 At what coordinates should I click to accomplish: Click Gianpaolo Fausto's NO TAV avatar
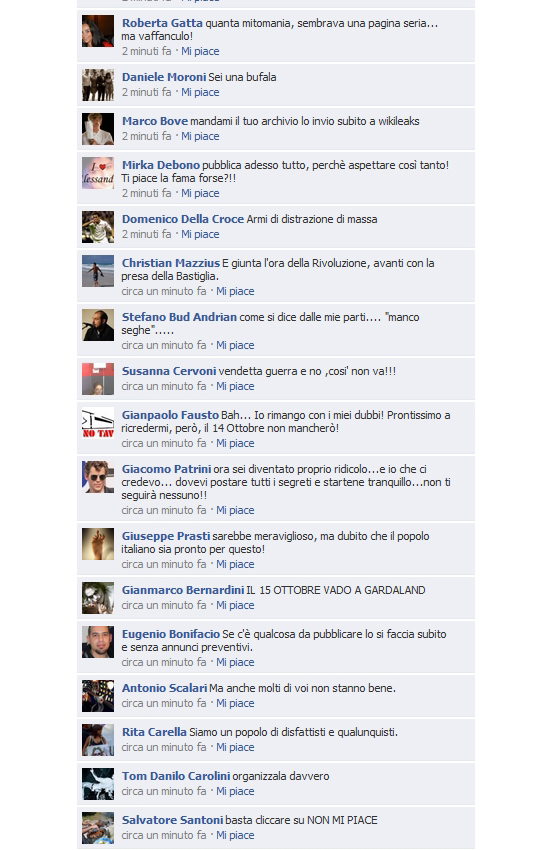click(98, 423)
